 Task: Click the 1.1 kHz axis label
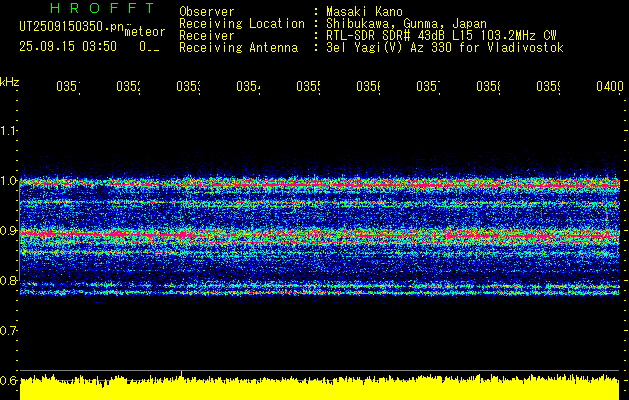tap(8, 130)
